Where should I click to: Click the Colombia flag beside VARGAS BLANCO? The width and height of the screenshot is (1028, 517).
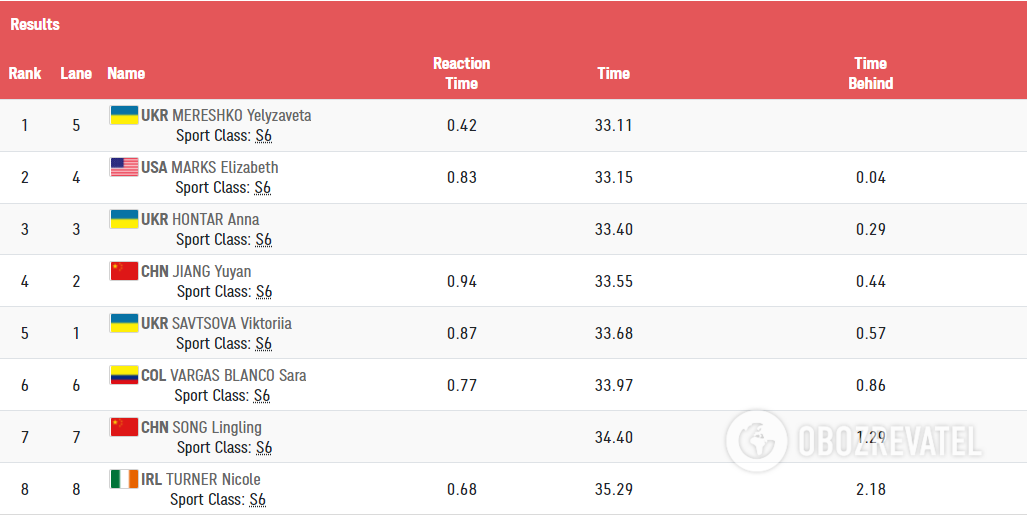124,375
